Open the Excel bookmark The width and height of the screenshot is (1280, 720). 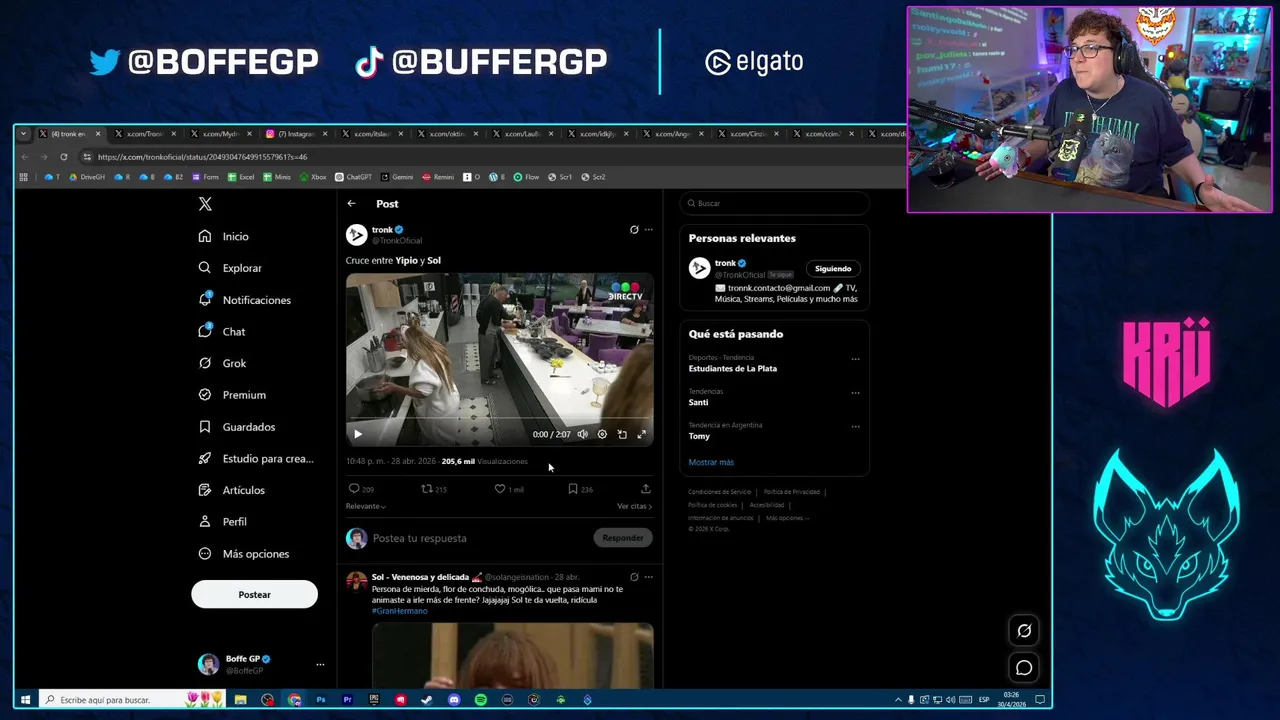(x=241, y=177)
